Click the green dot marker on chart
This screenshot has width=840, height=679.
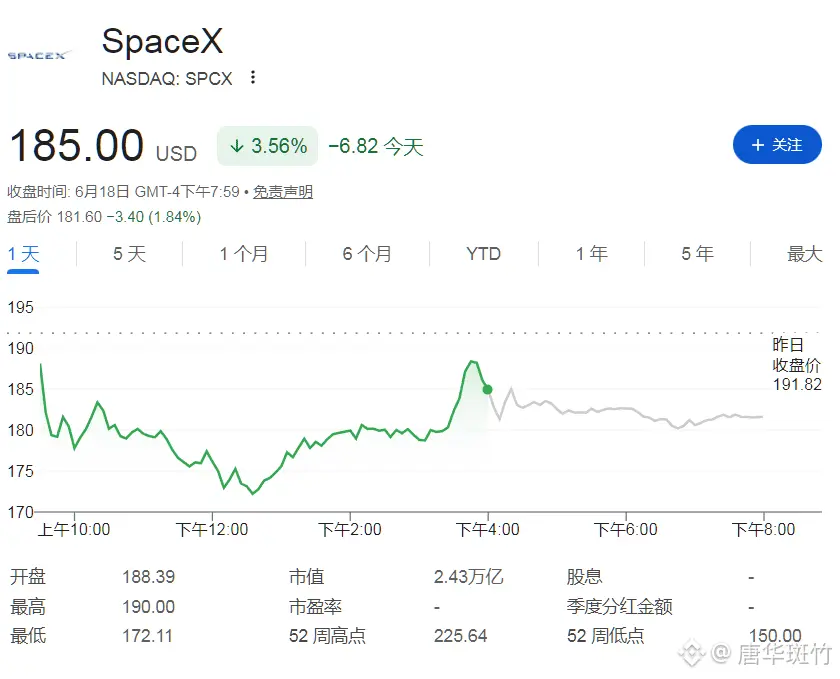tap(488, 390)
